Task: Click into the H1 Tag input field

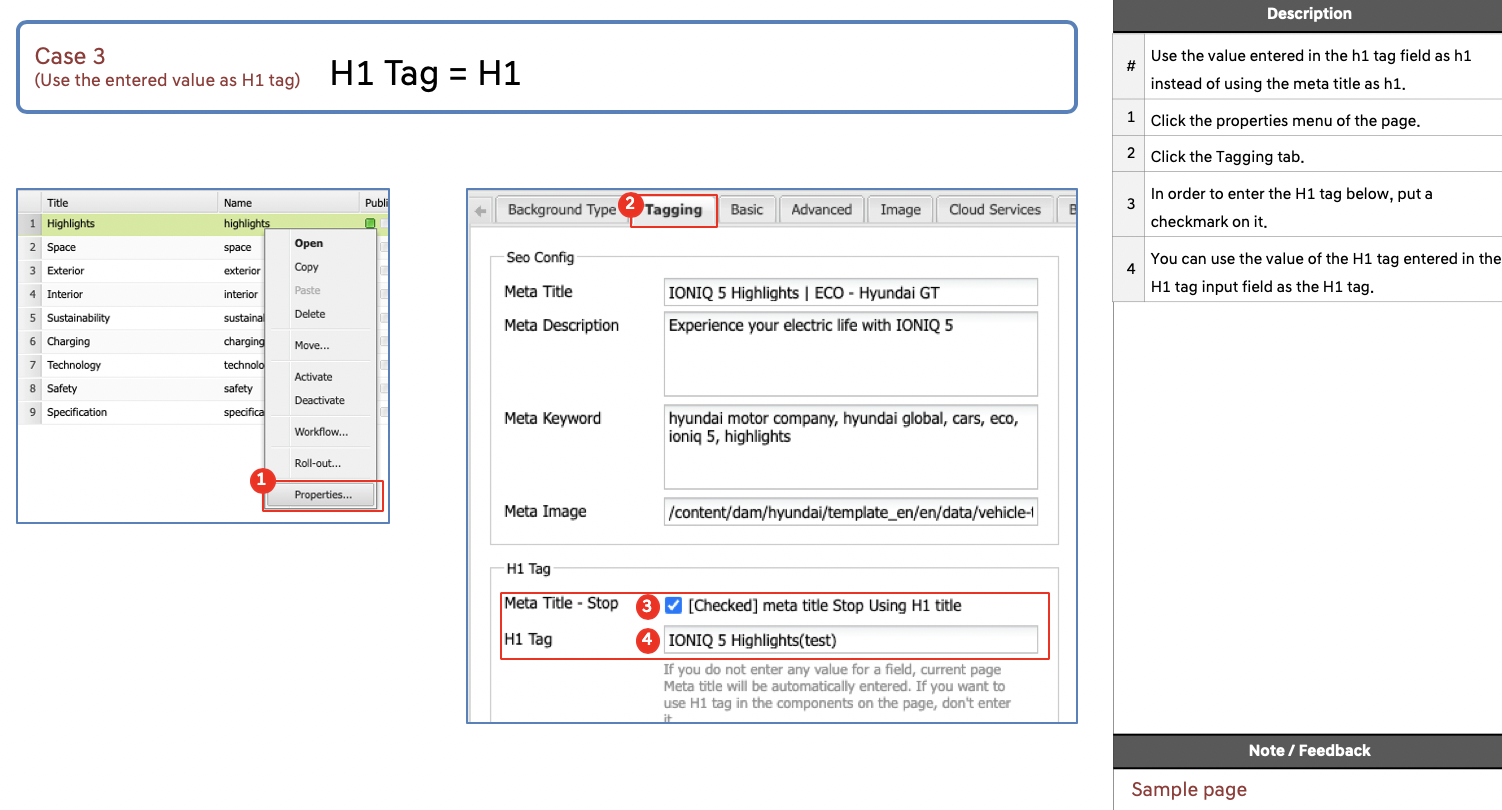Action: pos(850,640)
